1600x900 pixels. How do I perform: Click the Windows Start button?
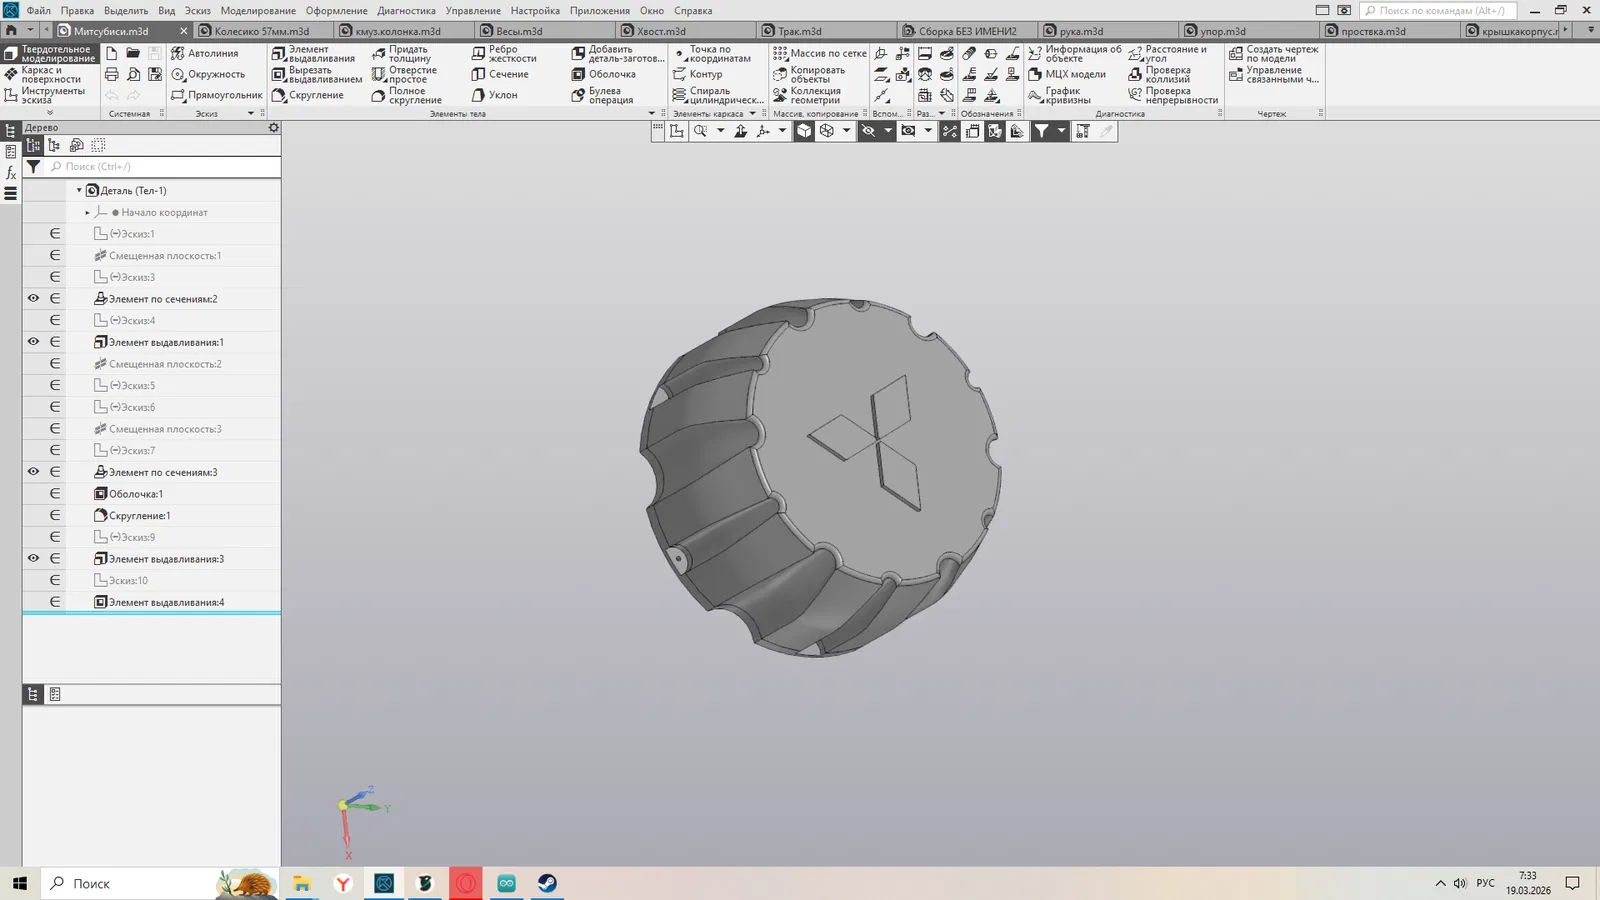[19, 883]
